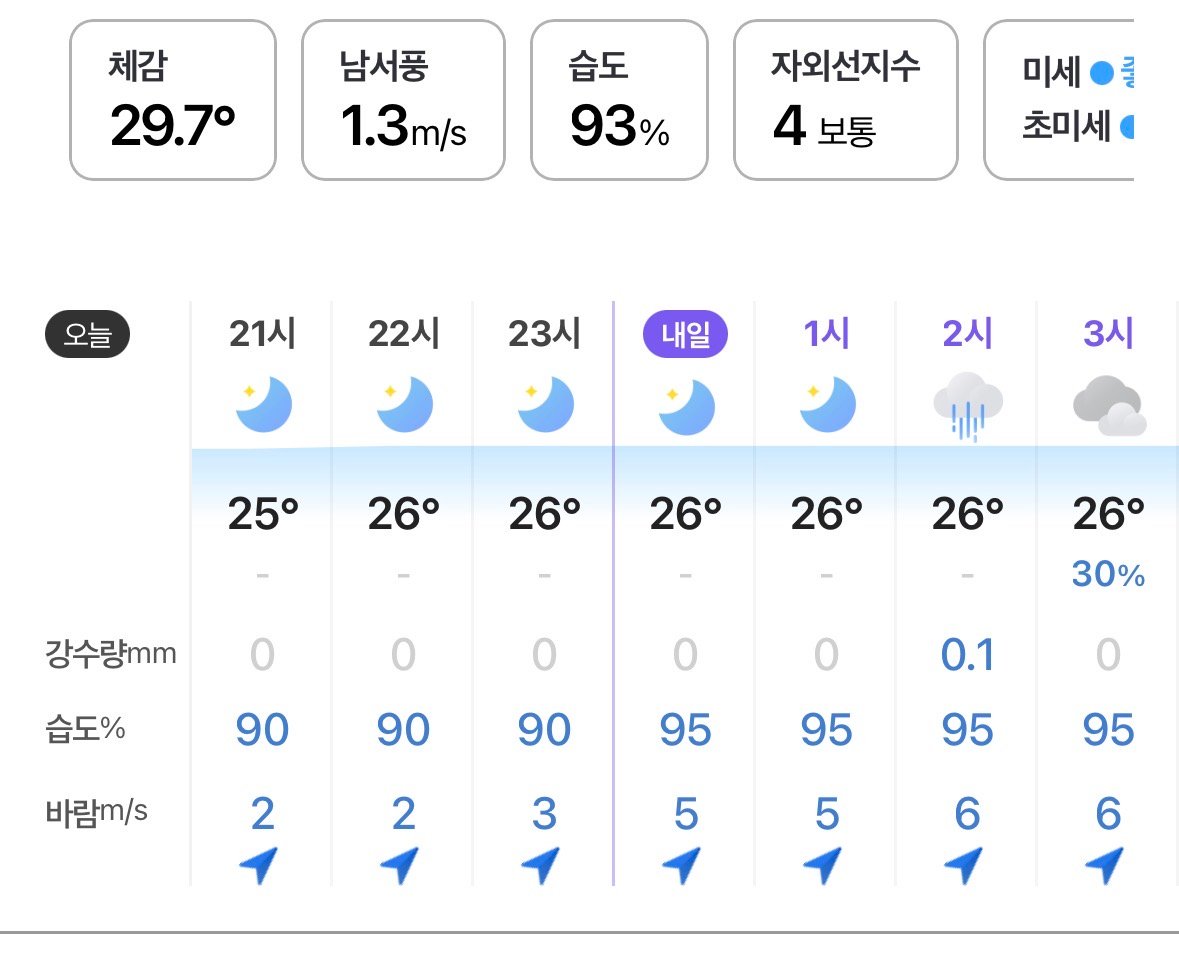Select the purple 내일 day badge
The width and height of the screenshot is (1179, 964).
pyautogui.click(x=686, y=334)
